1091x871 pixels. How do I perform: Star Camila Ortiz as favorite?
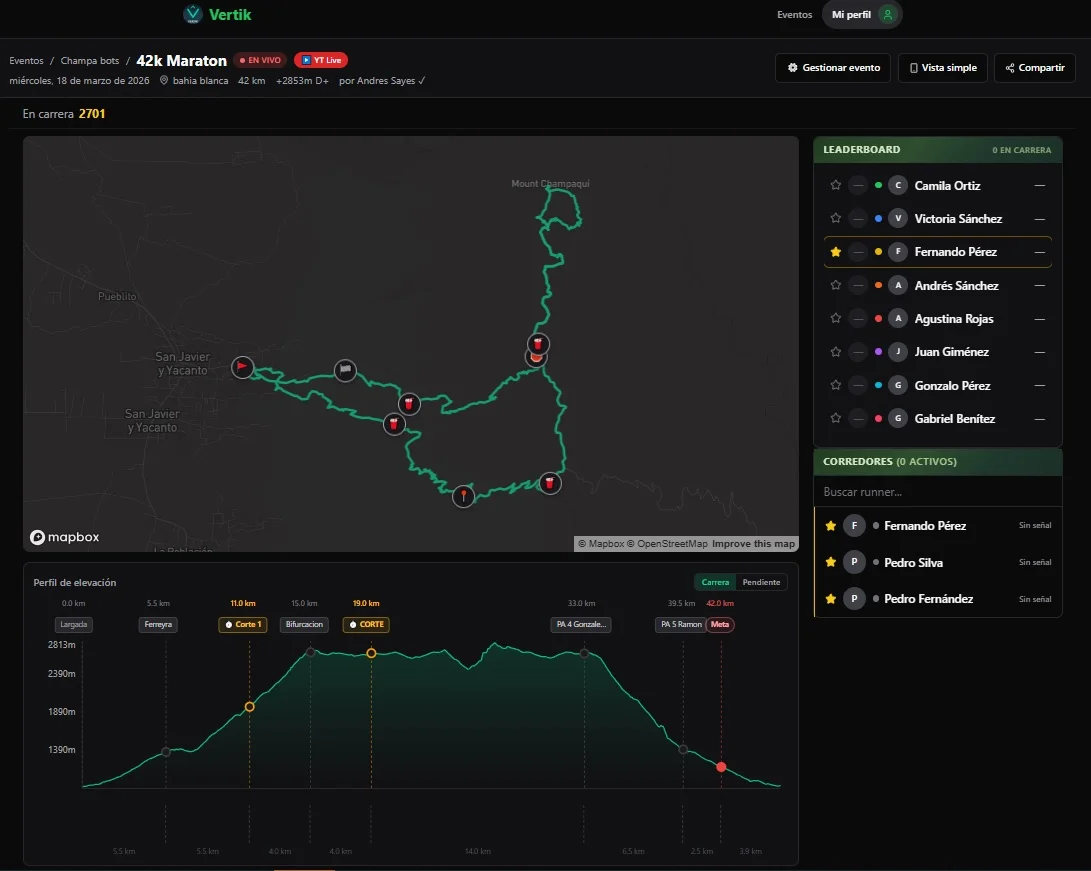tap(835, 184)
